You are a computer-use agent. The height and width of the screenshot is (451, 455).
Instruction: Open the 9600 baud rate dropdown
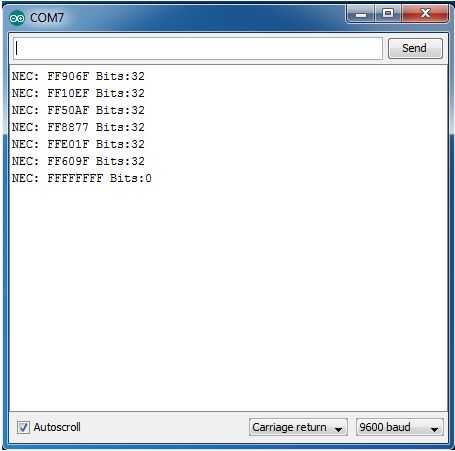[x=400, y=427]
